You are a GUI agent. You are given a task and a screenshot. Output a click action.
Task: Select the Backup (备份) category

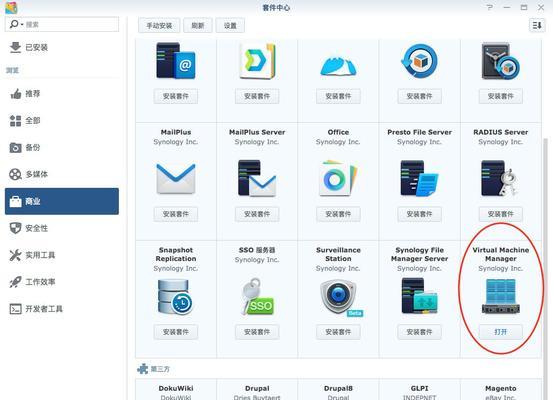tap(62, 147)
